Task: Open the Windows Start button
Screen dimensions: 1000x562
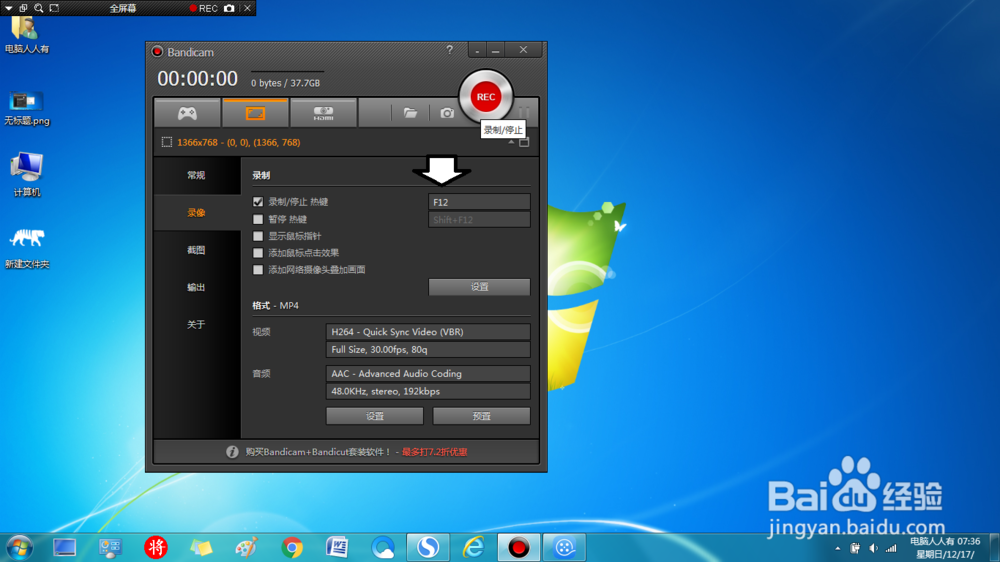Action: [x=19, y=547]
